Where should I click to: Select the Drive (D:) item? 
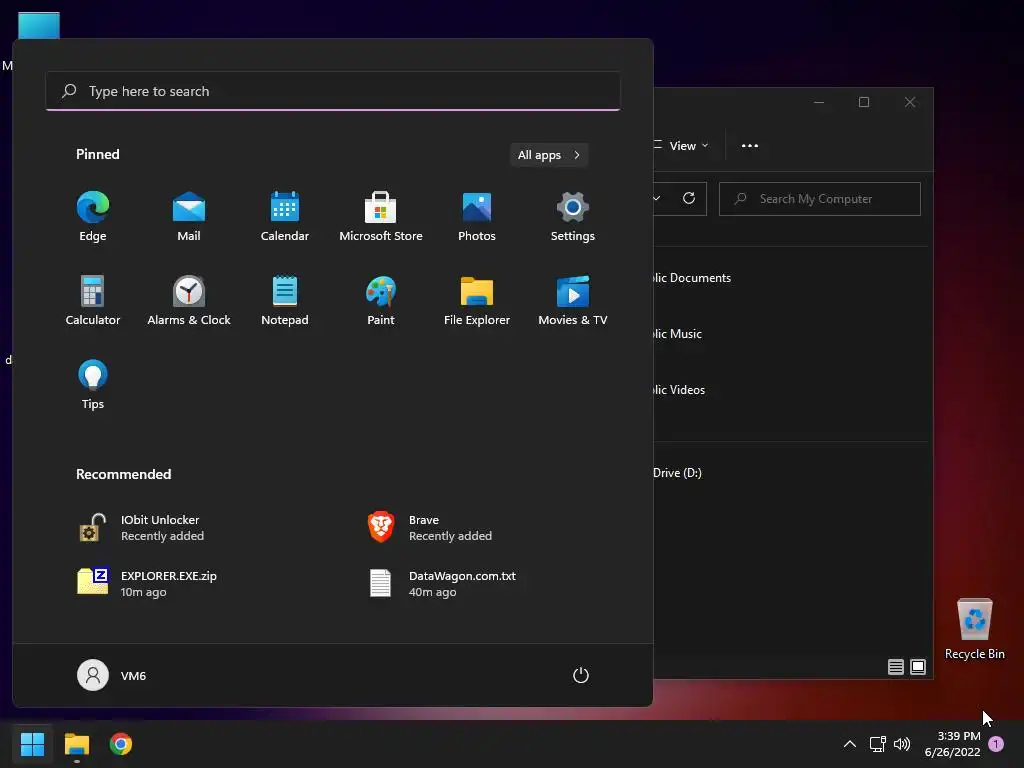point(678,473)
